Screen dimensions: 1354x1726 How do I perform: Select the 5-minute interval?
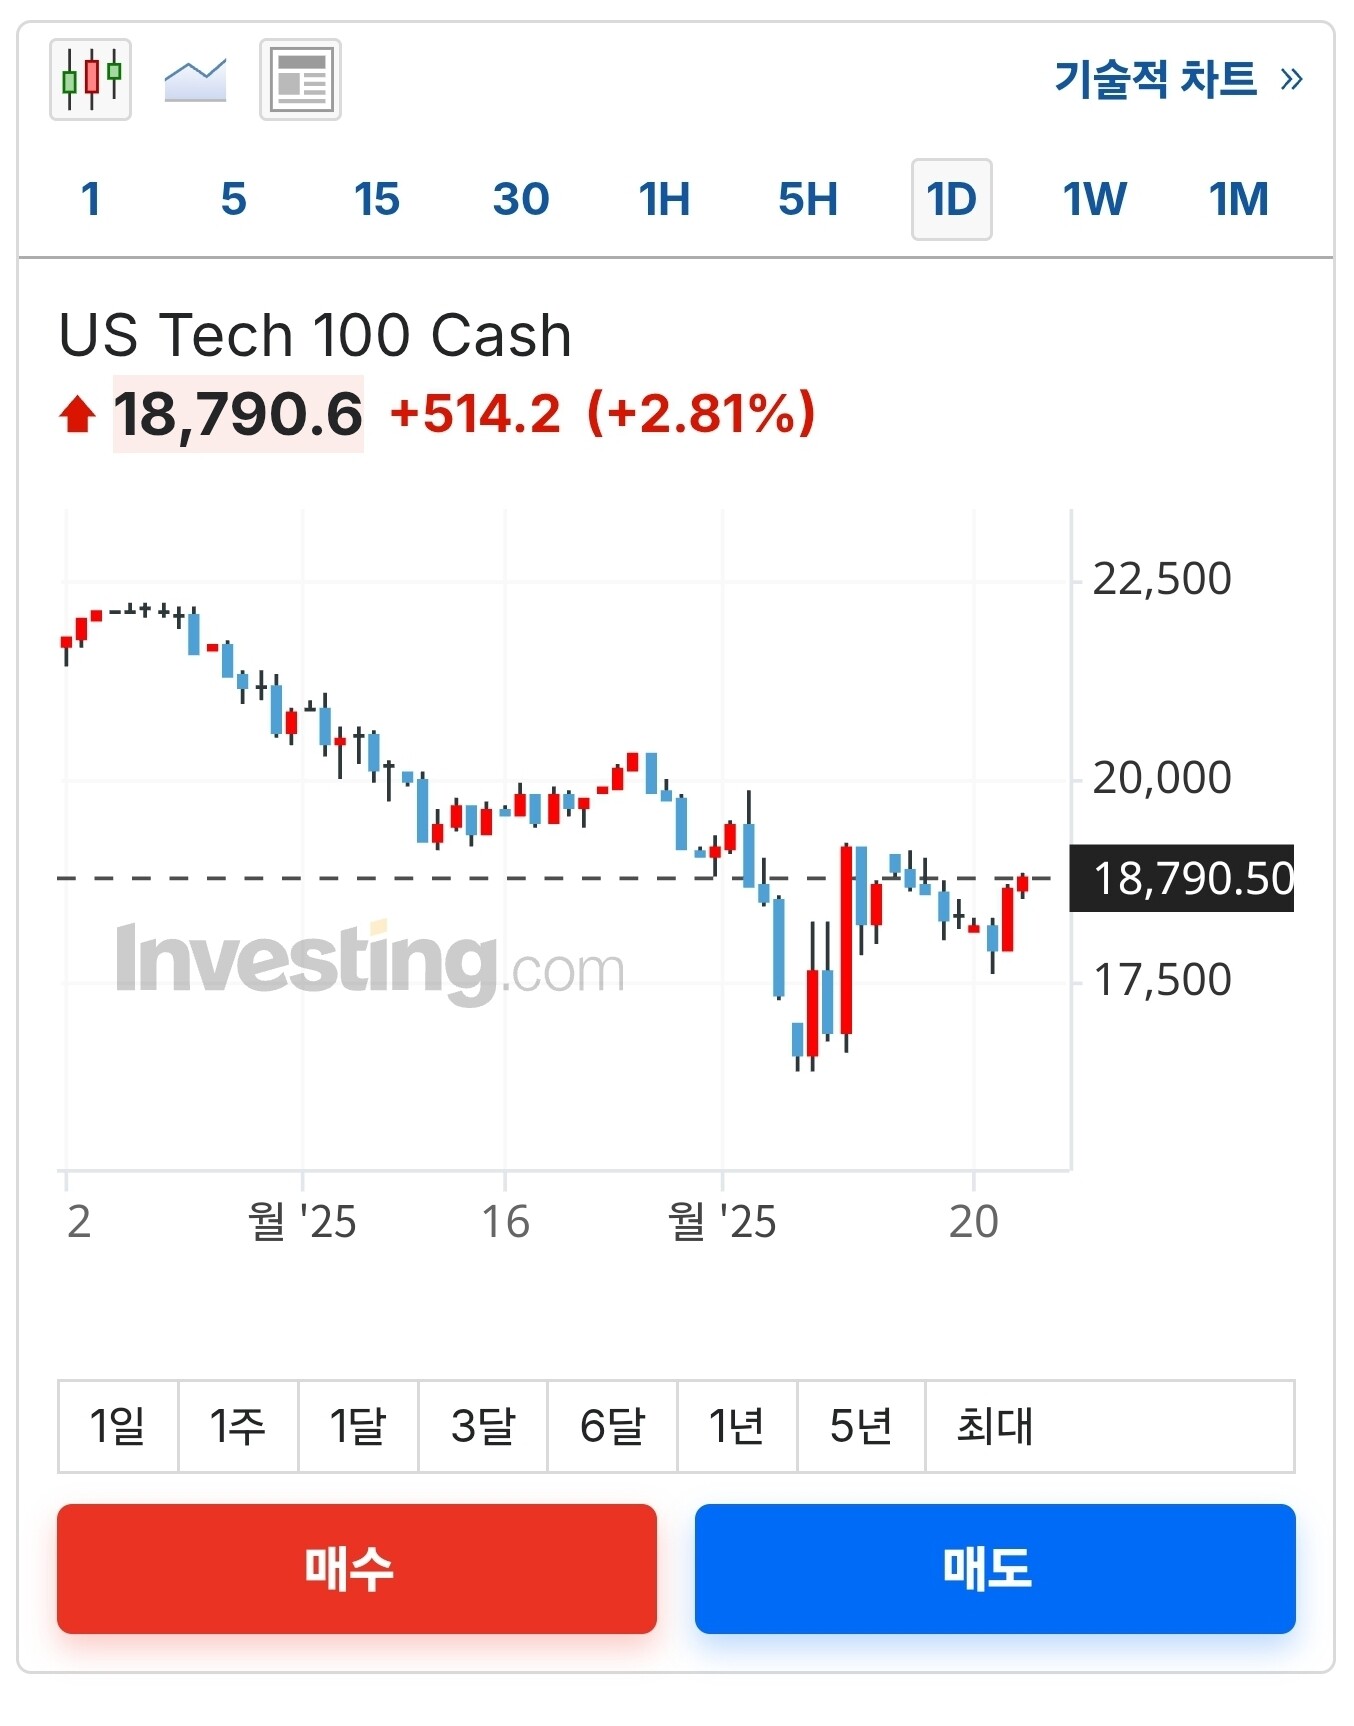point(233,199)
